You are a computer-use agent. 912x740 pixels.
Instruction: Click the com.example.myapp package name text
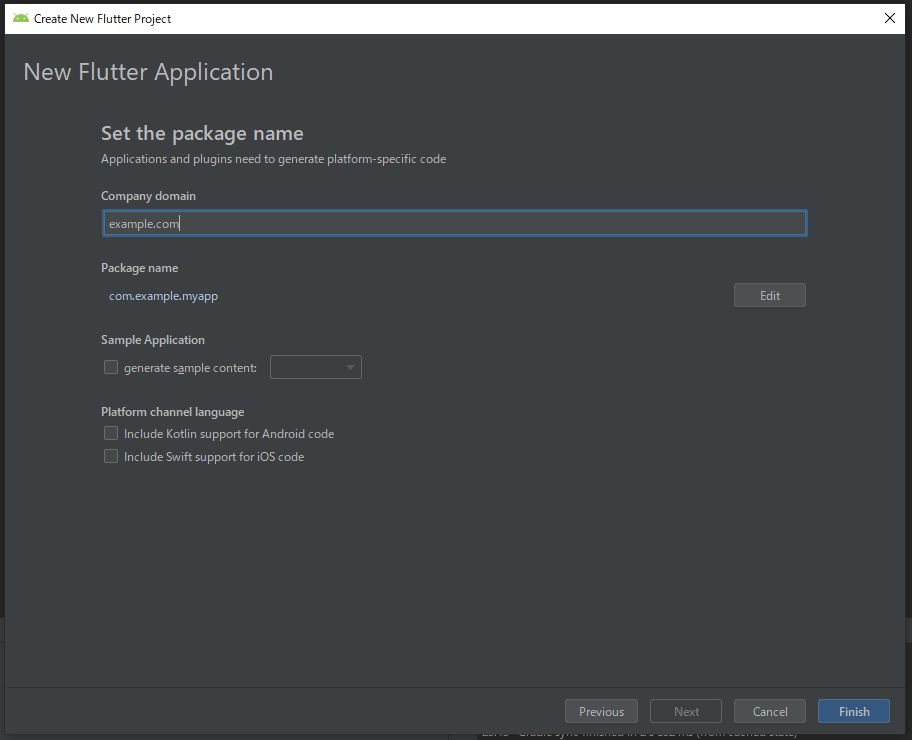[x=162, y=296]
